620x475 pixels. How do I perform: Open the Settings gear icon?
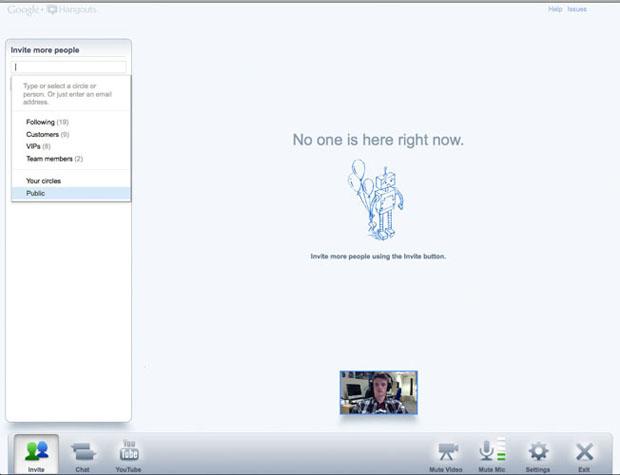538,451
